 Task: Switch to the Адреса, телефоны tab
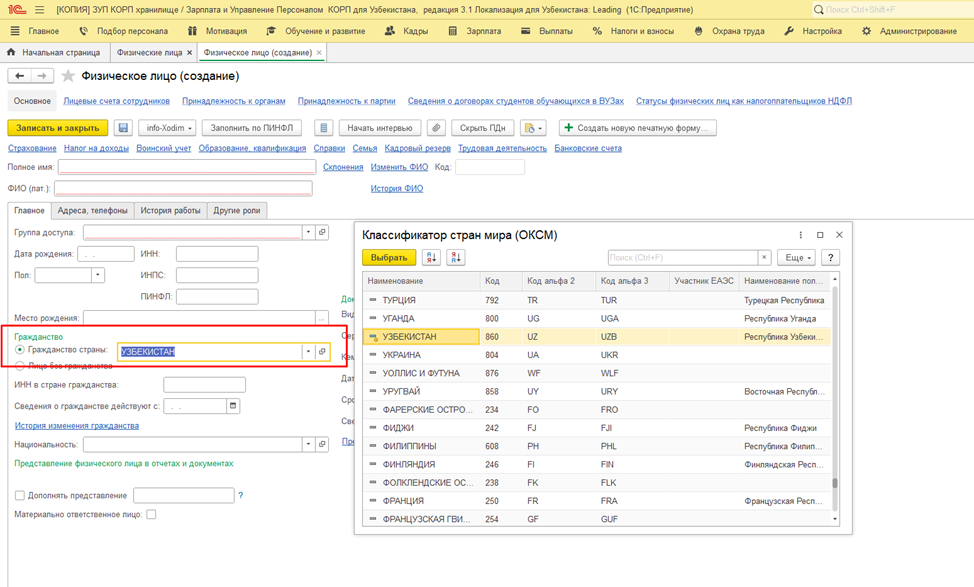pos(92,211)
